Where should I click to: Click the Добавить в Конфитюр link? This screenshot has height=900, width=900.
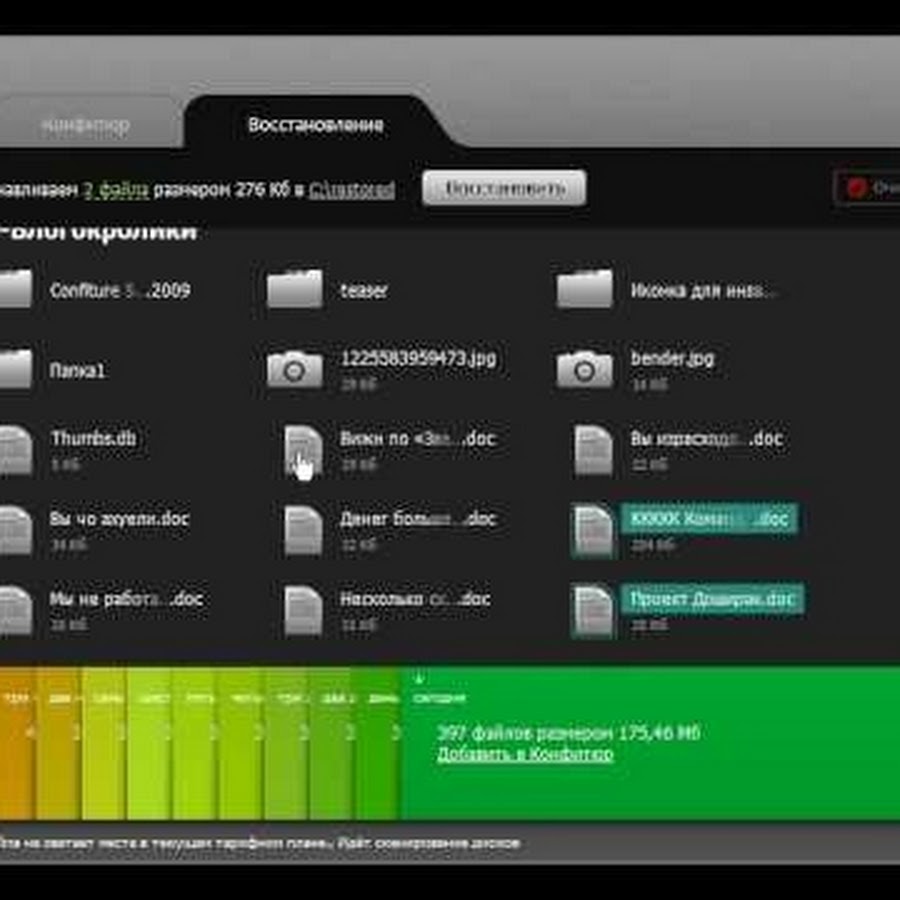point(525,754)
